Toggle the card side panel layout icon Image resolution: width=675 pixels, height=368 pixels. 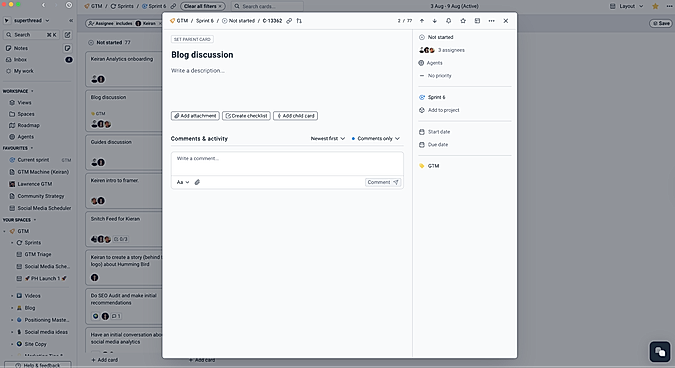tap(477, 21)
